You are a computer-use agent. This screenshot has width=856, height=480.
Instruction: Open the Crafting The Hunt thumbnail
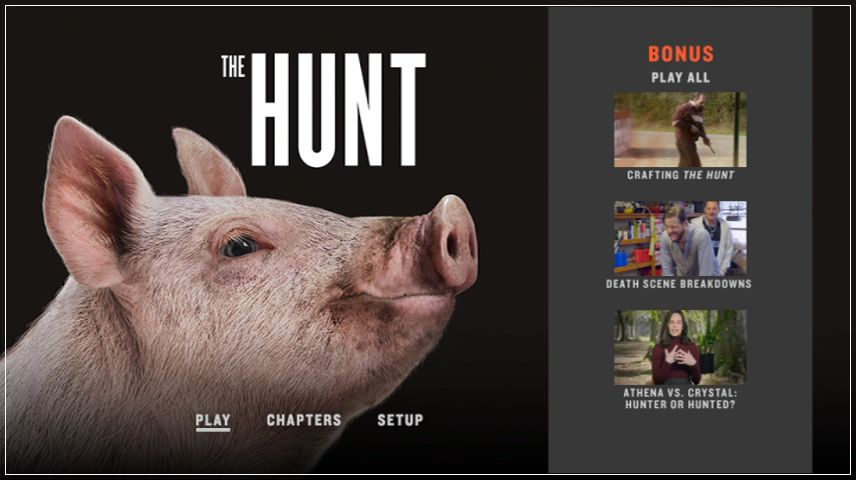point(680,130)
